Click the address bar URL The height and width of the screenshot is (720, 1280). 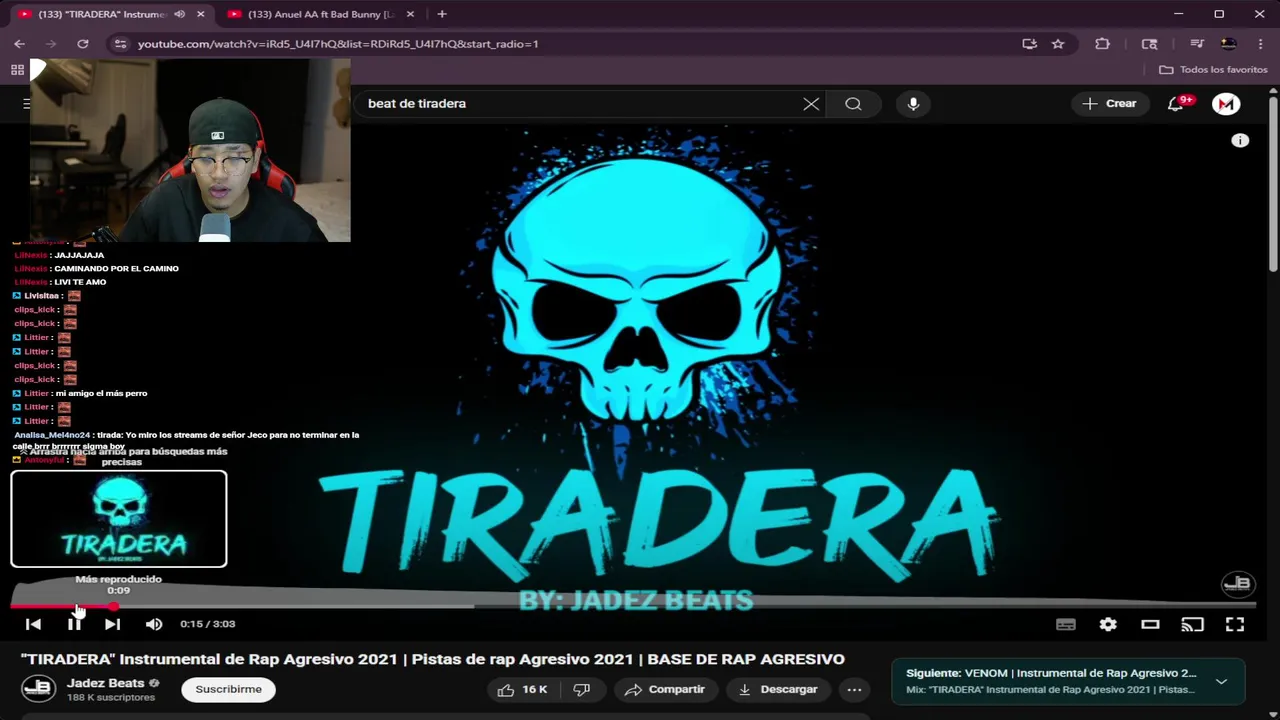click(338, 44)
